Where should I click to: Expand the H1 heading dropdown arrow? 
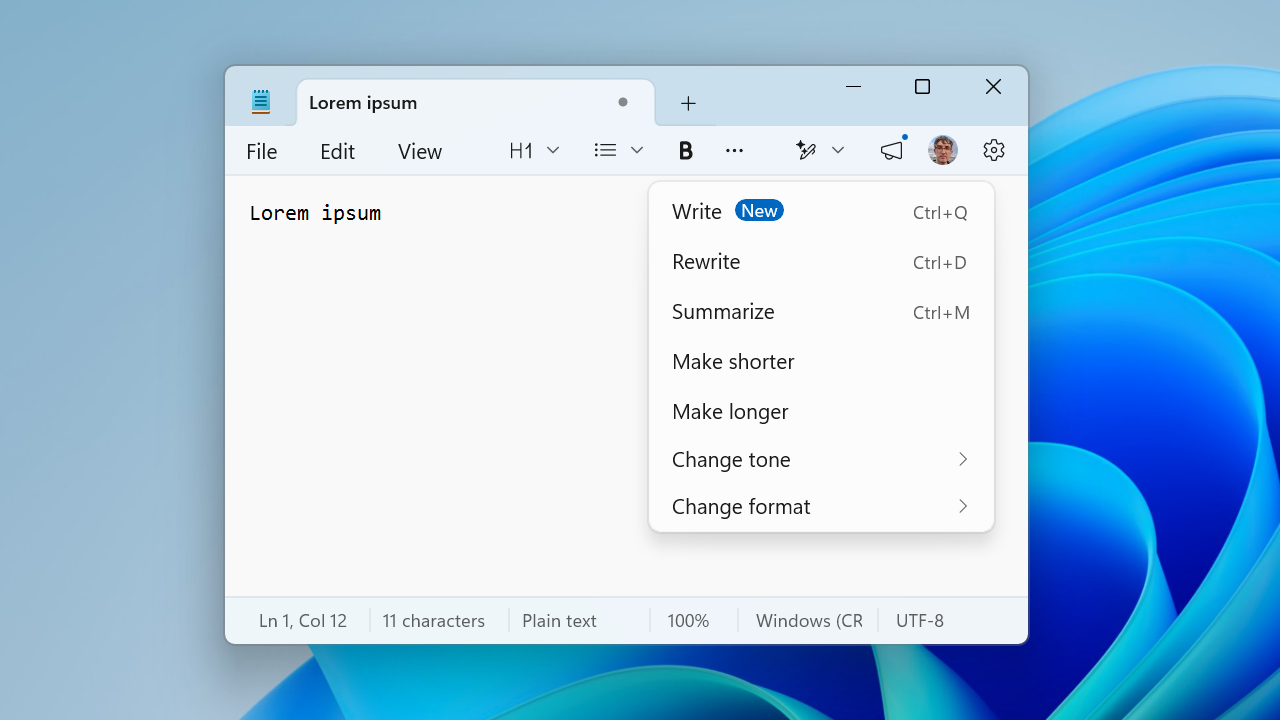(x=553, y=150)
